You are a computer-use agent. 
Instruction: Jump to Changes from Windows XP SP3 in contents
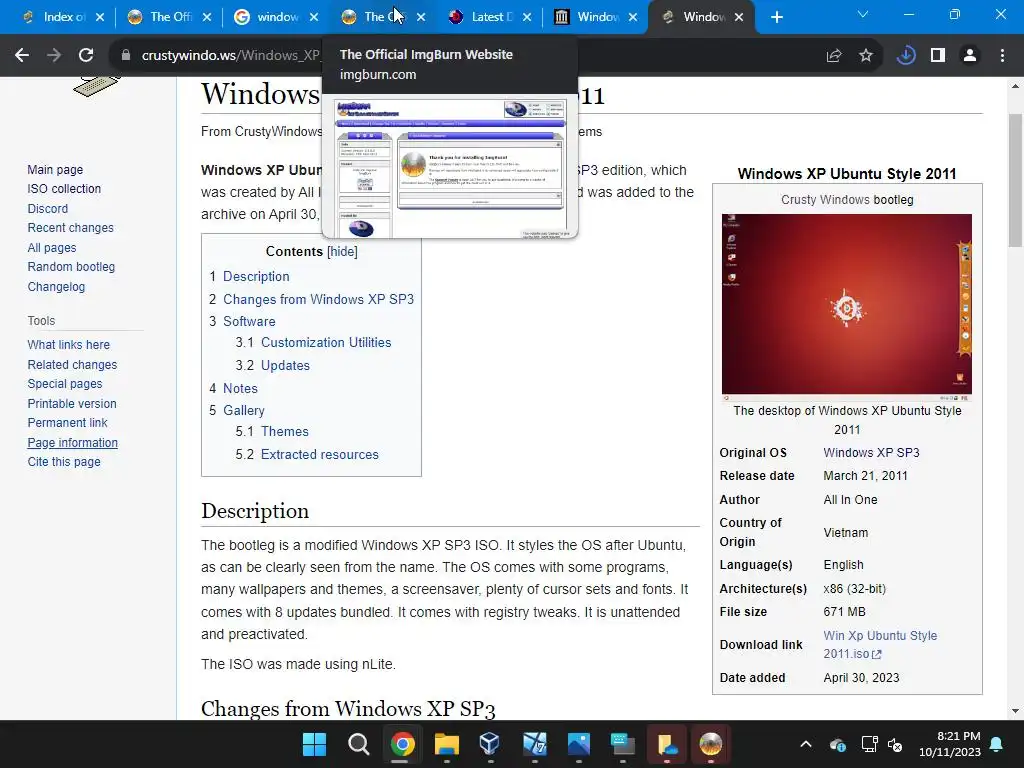pyautogui.click(x=318, y=299)
